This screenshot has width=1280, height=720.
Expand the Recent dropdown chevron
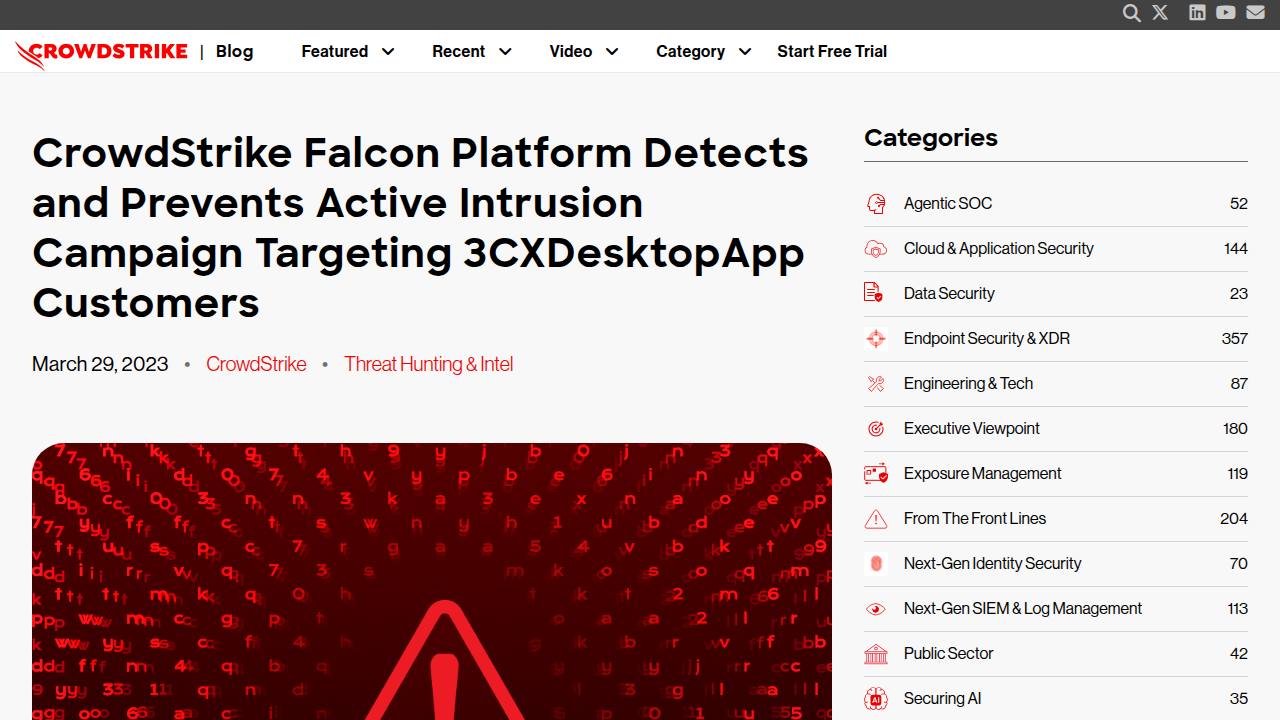pos(505,52)
